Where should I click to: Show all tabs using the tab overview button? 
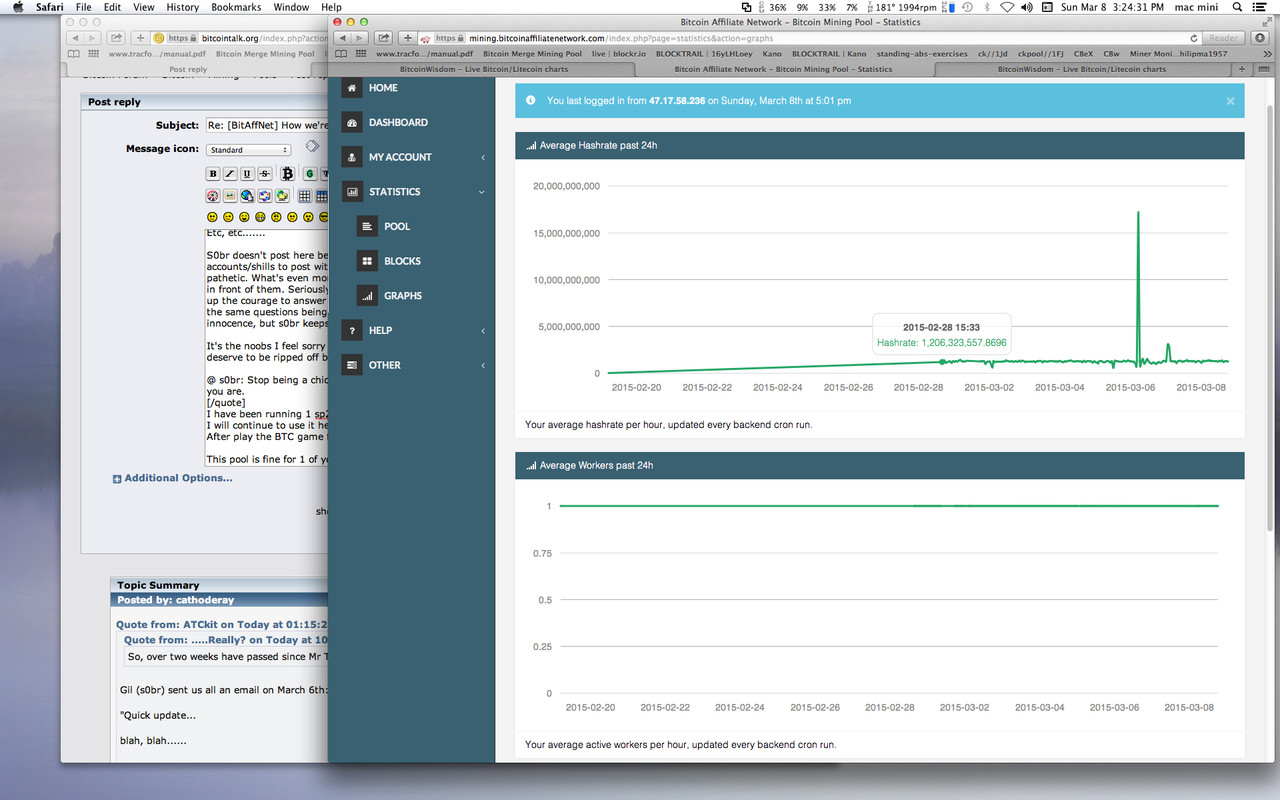click(x=1265, y=69)
